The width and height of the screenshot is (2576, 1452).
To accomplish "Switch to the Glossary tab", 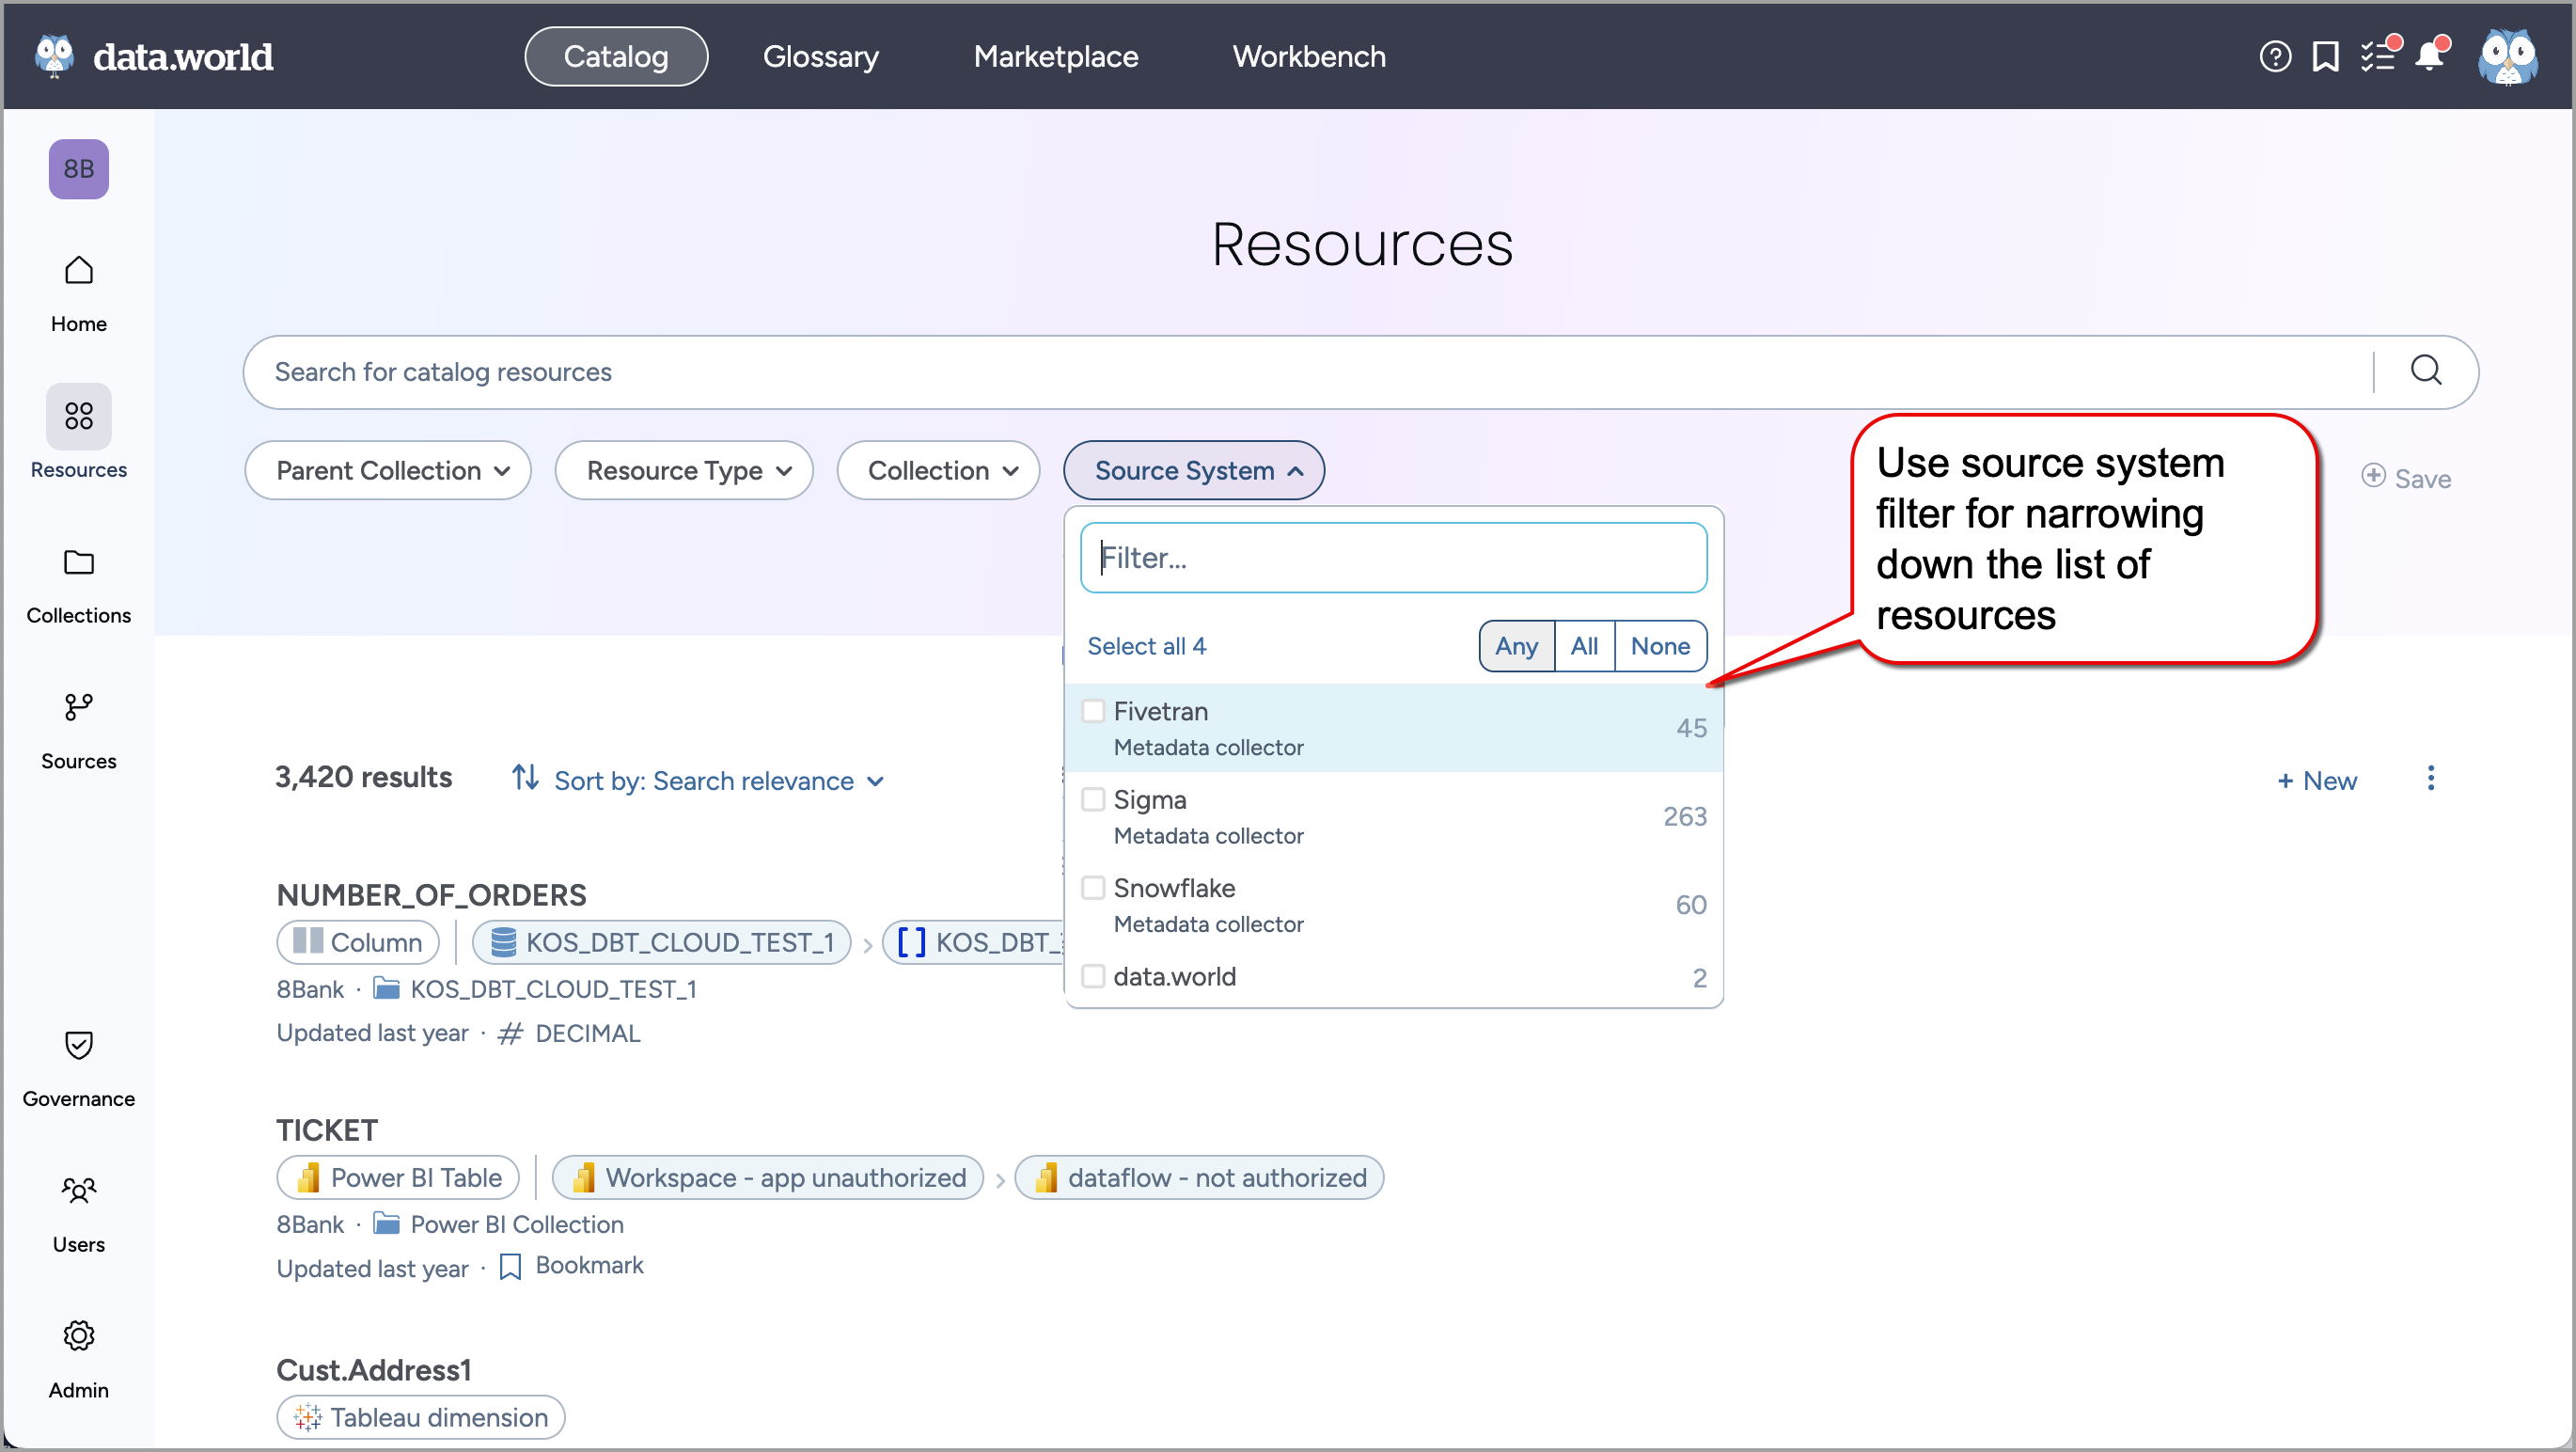I will [x=820, y=57].
